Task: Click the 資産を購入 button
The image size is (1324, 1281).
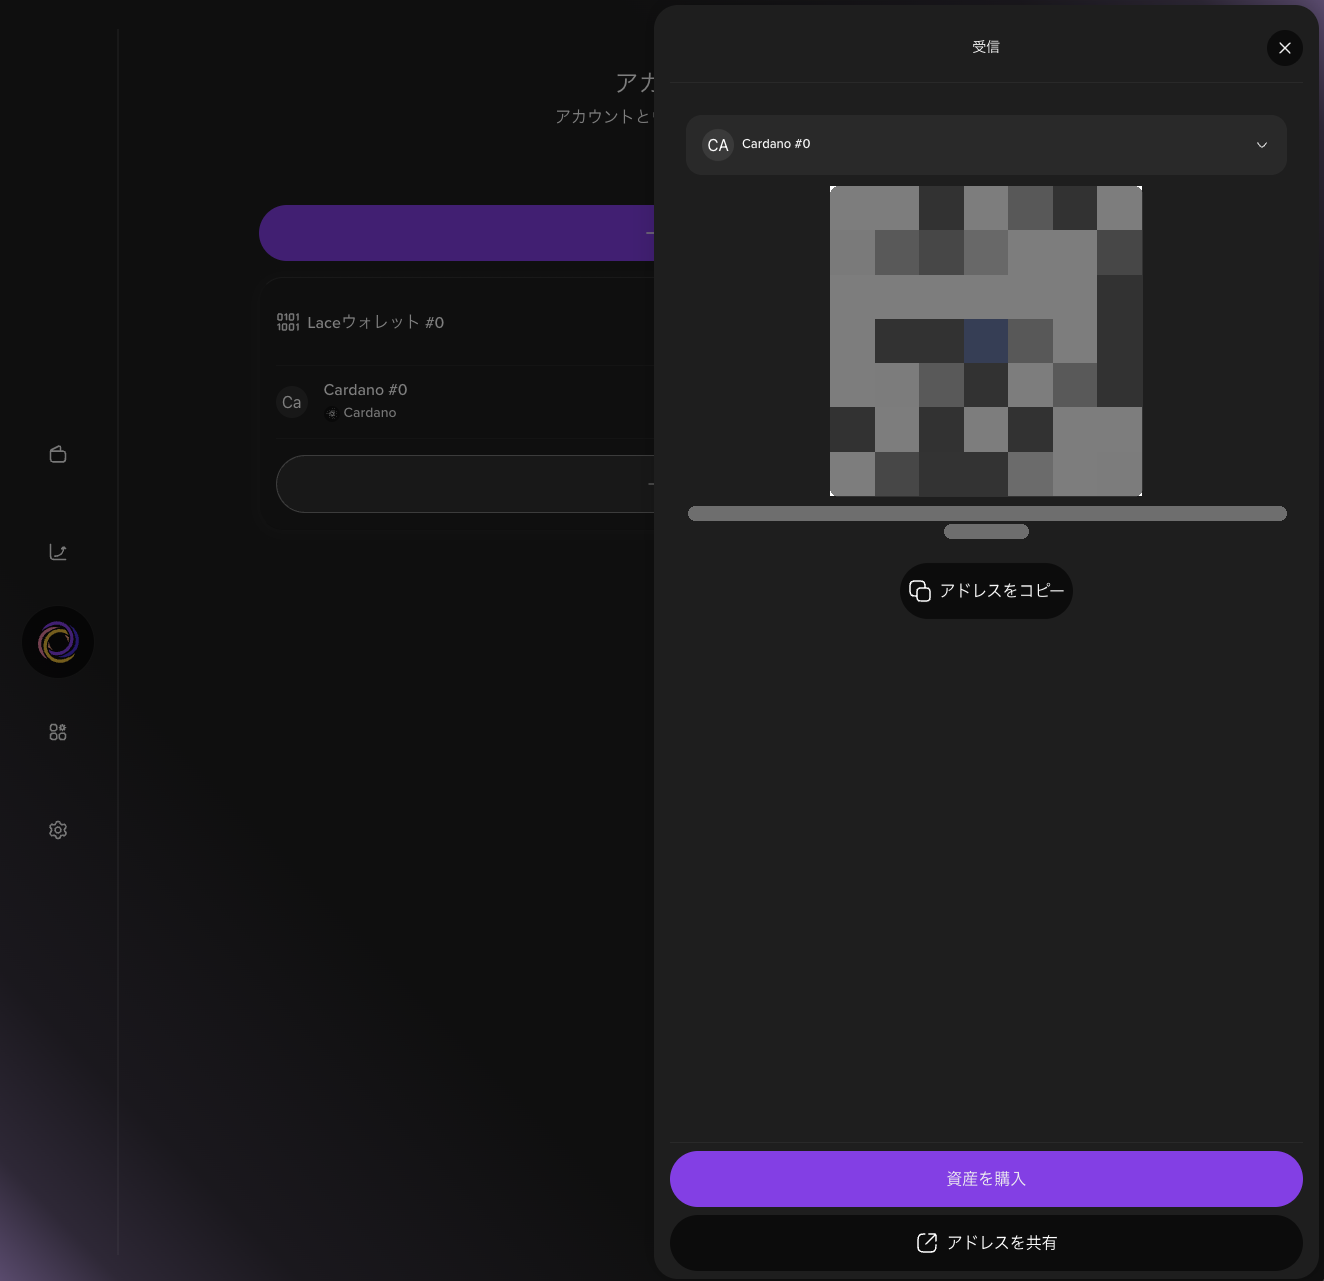Action: 986,1179
